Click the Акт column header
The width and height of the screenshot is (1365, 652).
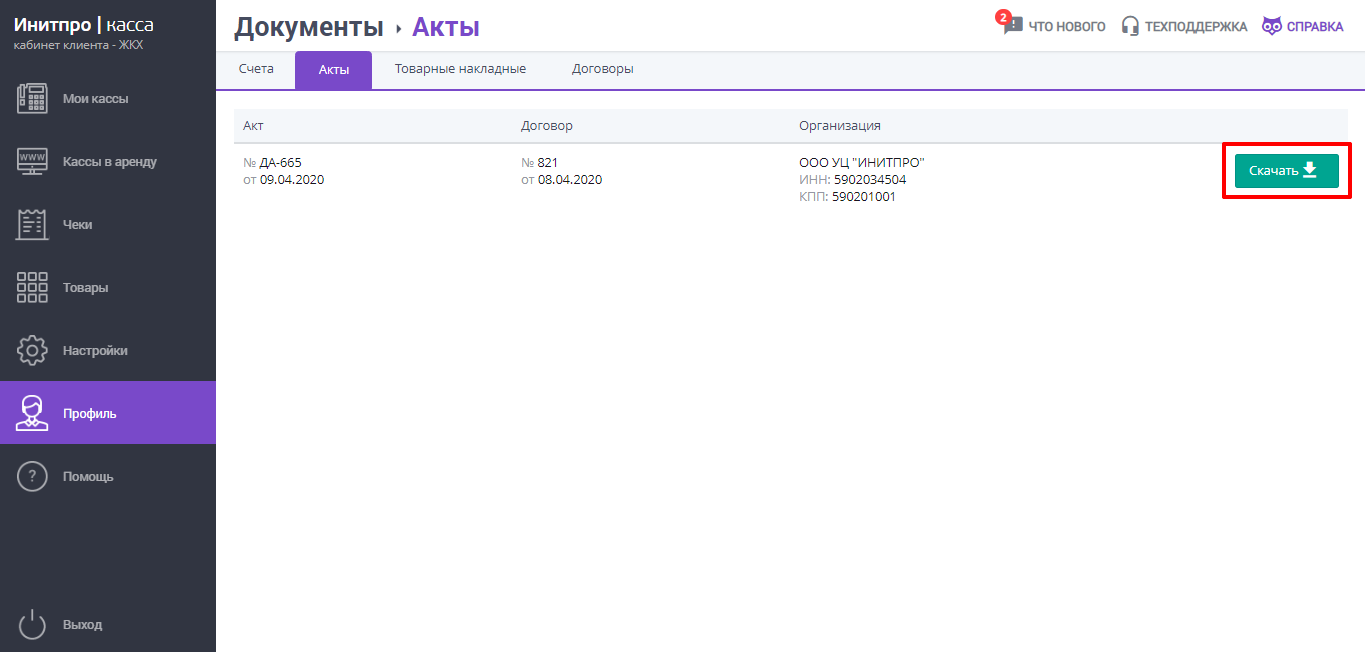253,125
